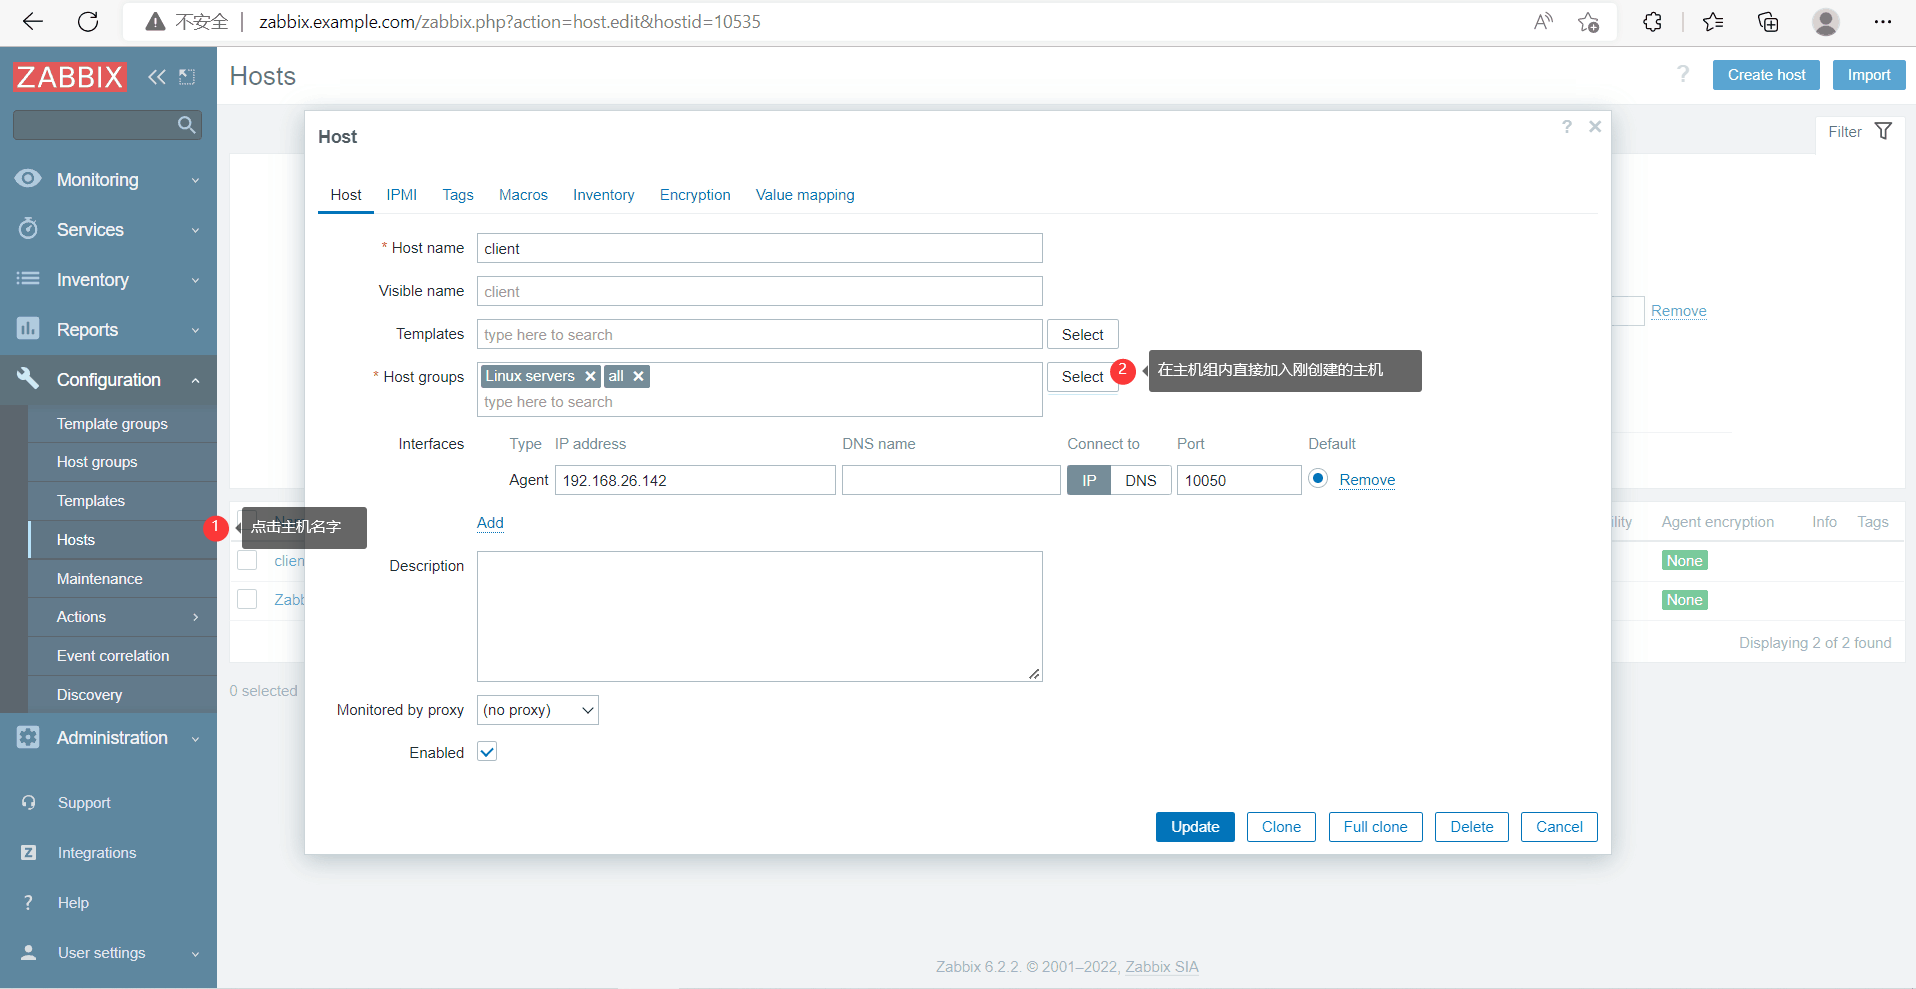Screen dimensions: 1916x989
Task: Select the default interface radio button
Action: (1318, 479)
